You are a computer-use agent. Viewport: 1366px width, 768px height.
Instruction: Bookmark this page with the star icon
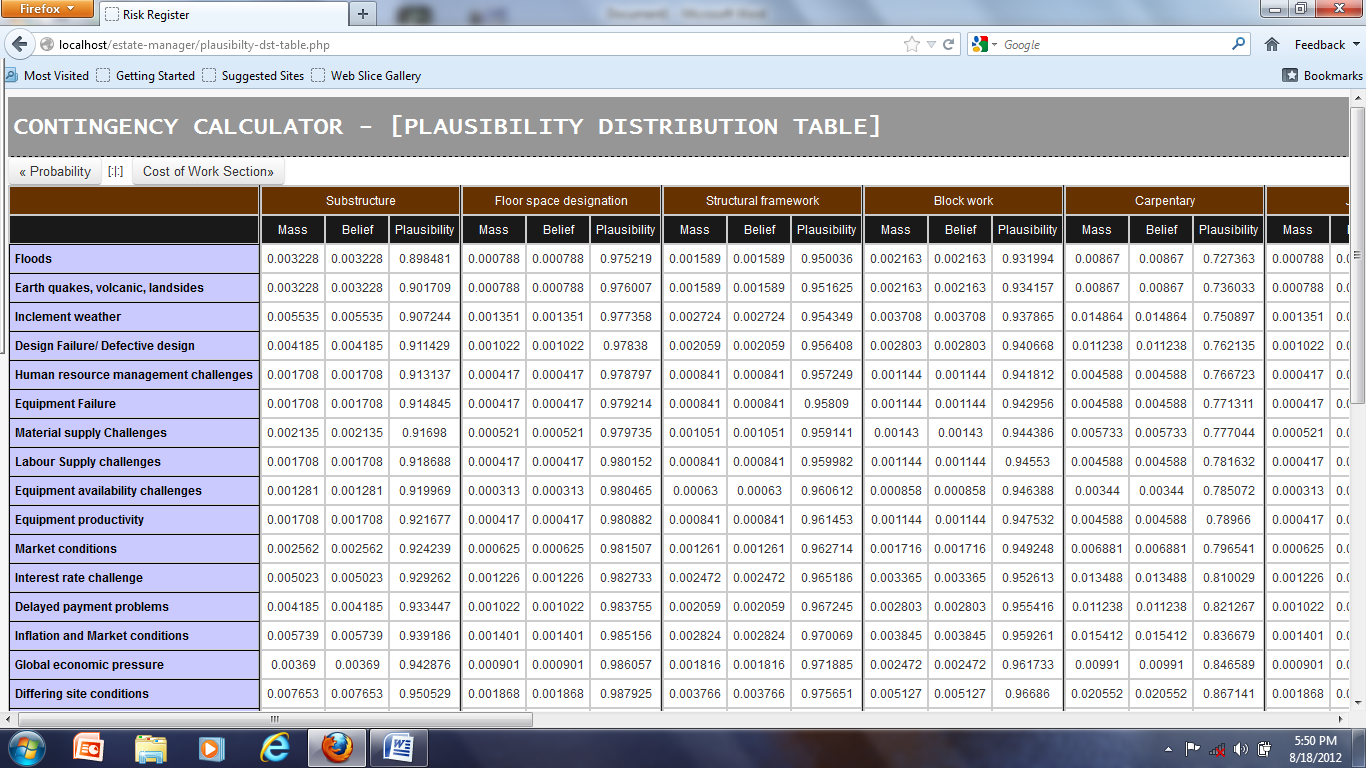911,45
